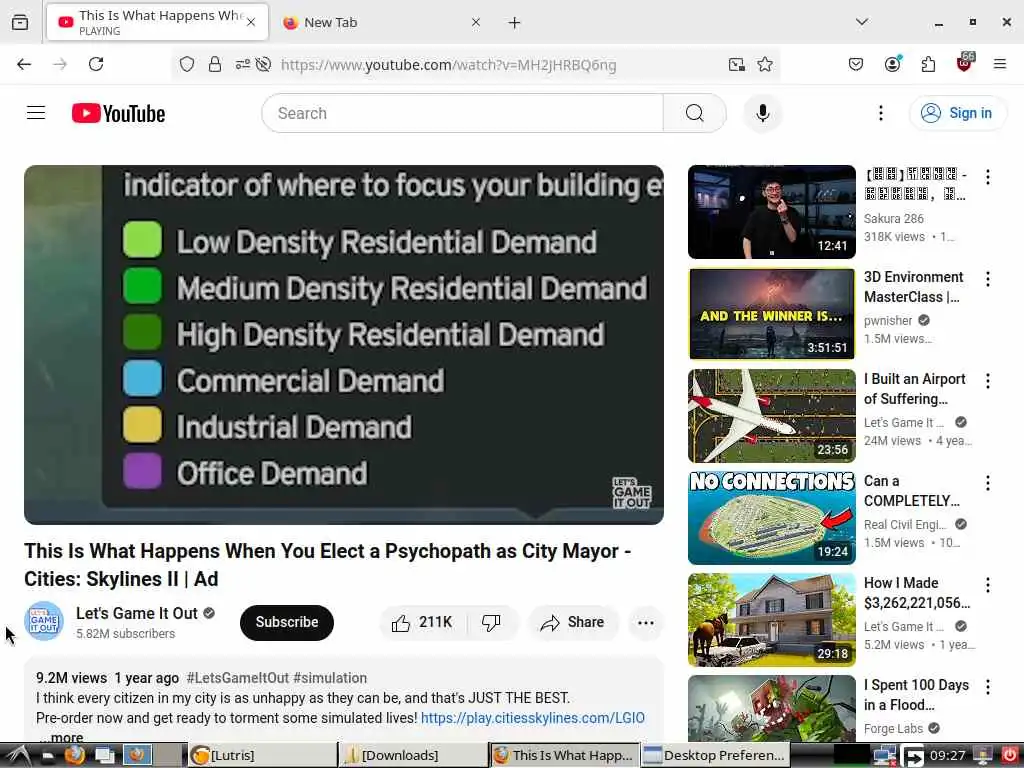
Task: Reload the current YouTube page
Action: pyautogui.click(x=96, y=64)
